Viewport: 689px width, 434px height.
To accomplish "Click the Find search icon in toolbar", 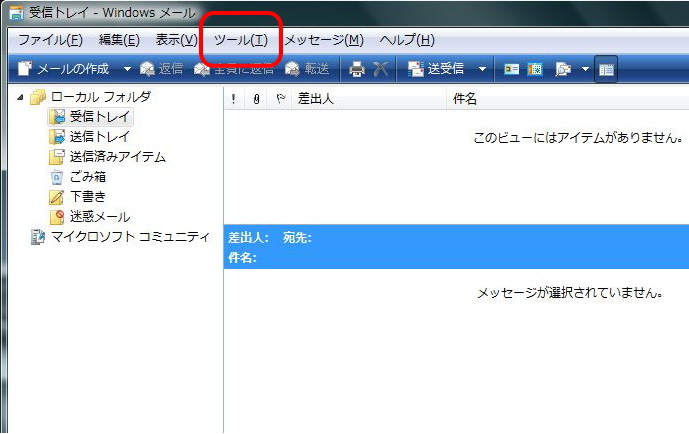I will click(562, 69).
